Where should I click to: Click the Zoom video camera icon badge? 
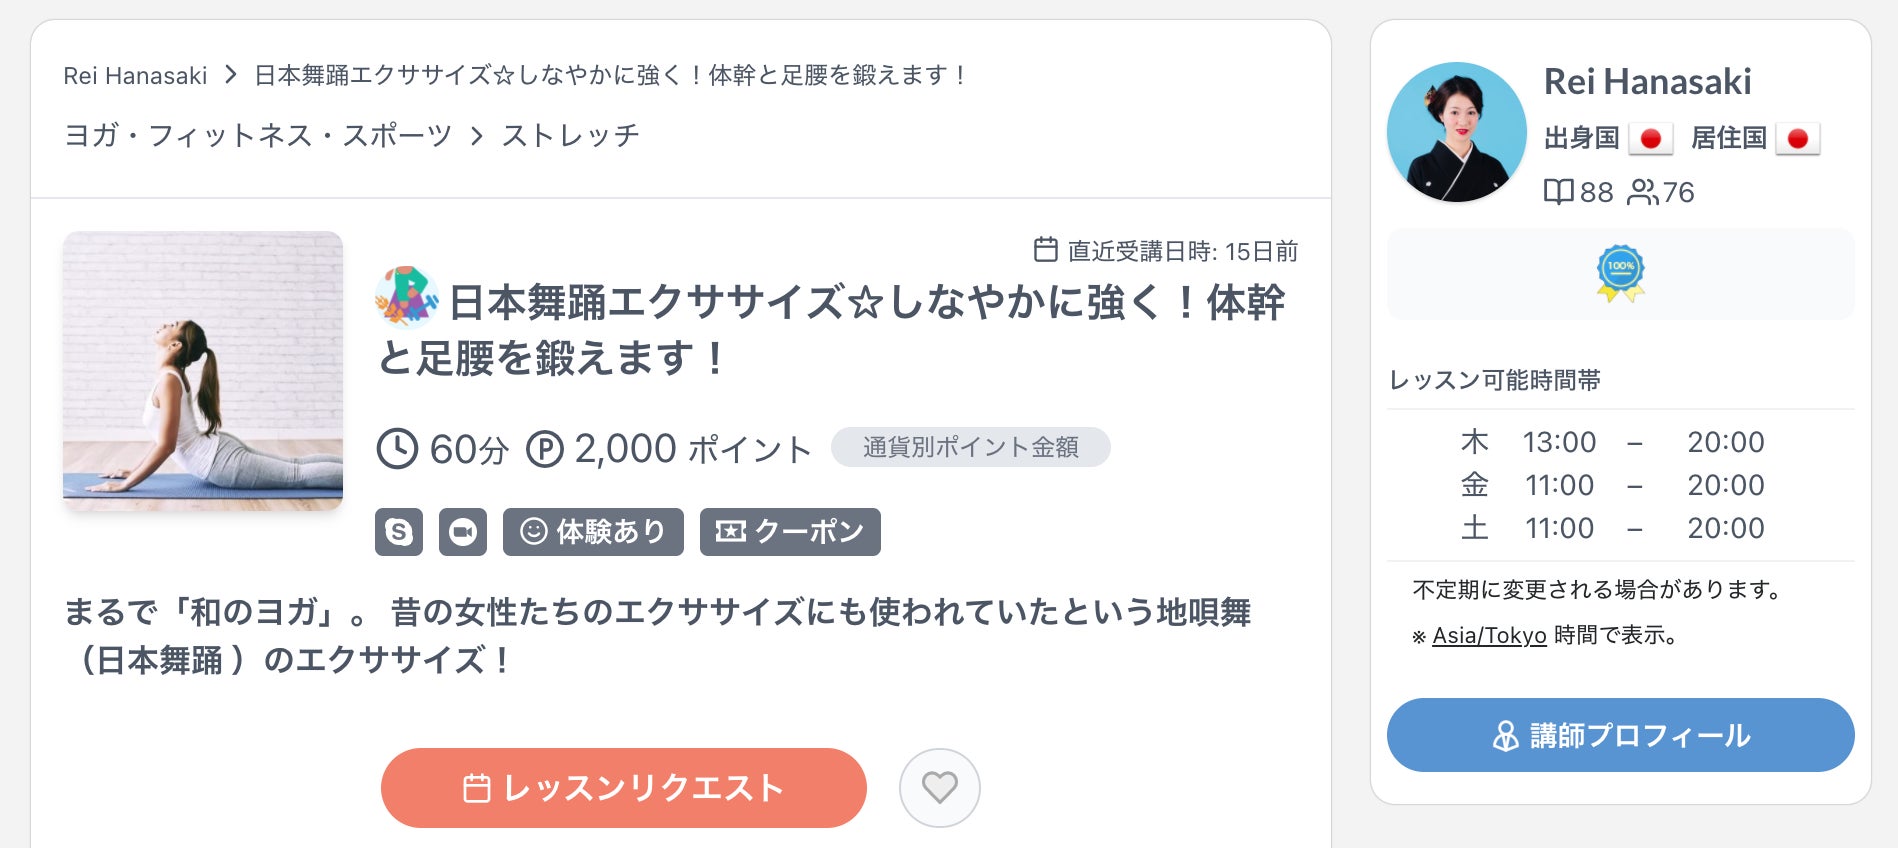point(462,532)
